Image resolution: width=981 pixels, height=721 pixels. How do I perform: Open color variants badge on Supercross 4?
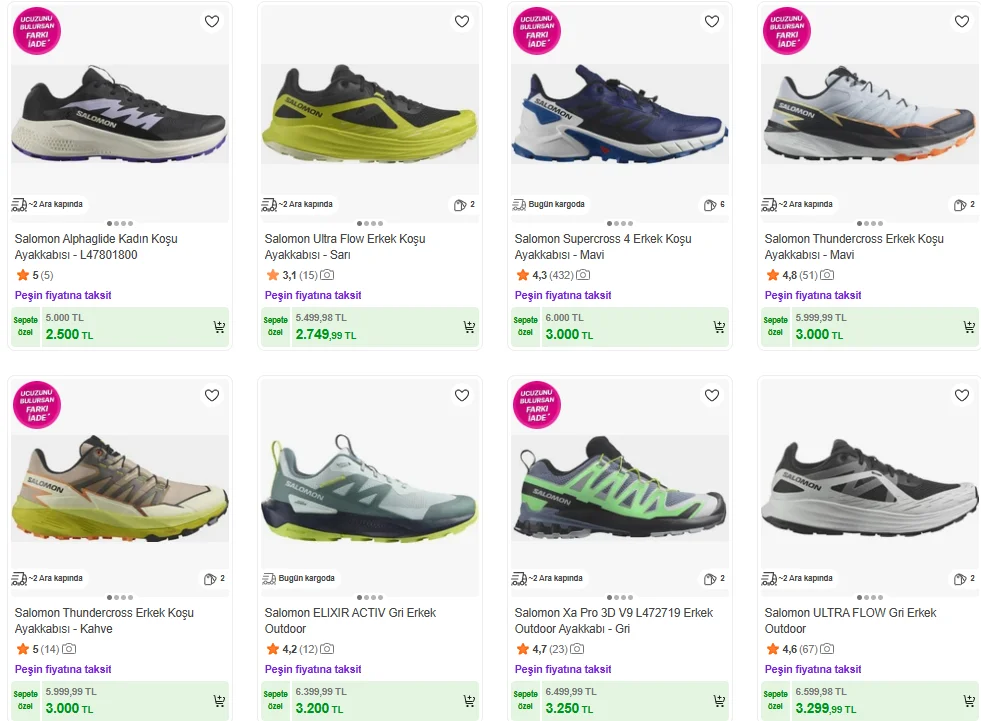point(714,205)
